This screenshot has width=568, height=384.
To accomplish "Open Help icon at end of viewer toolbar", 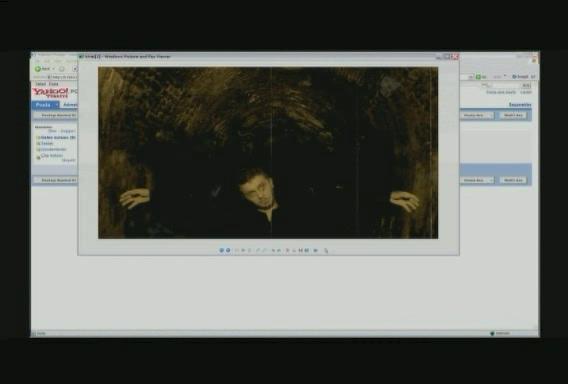I will pyautogui.click(x=326, y=250).
